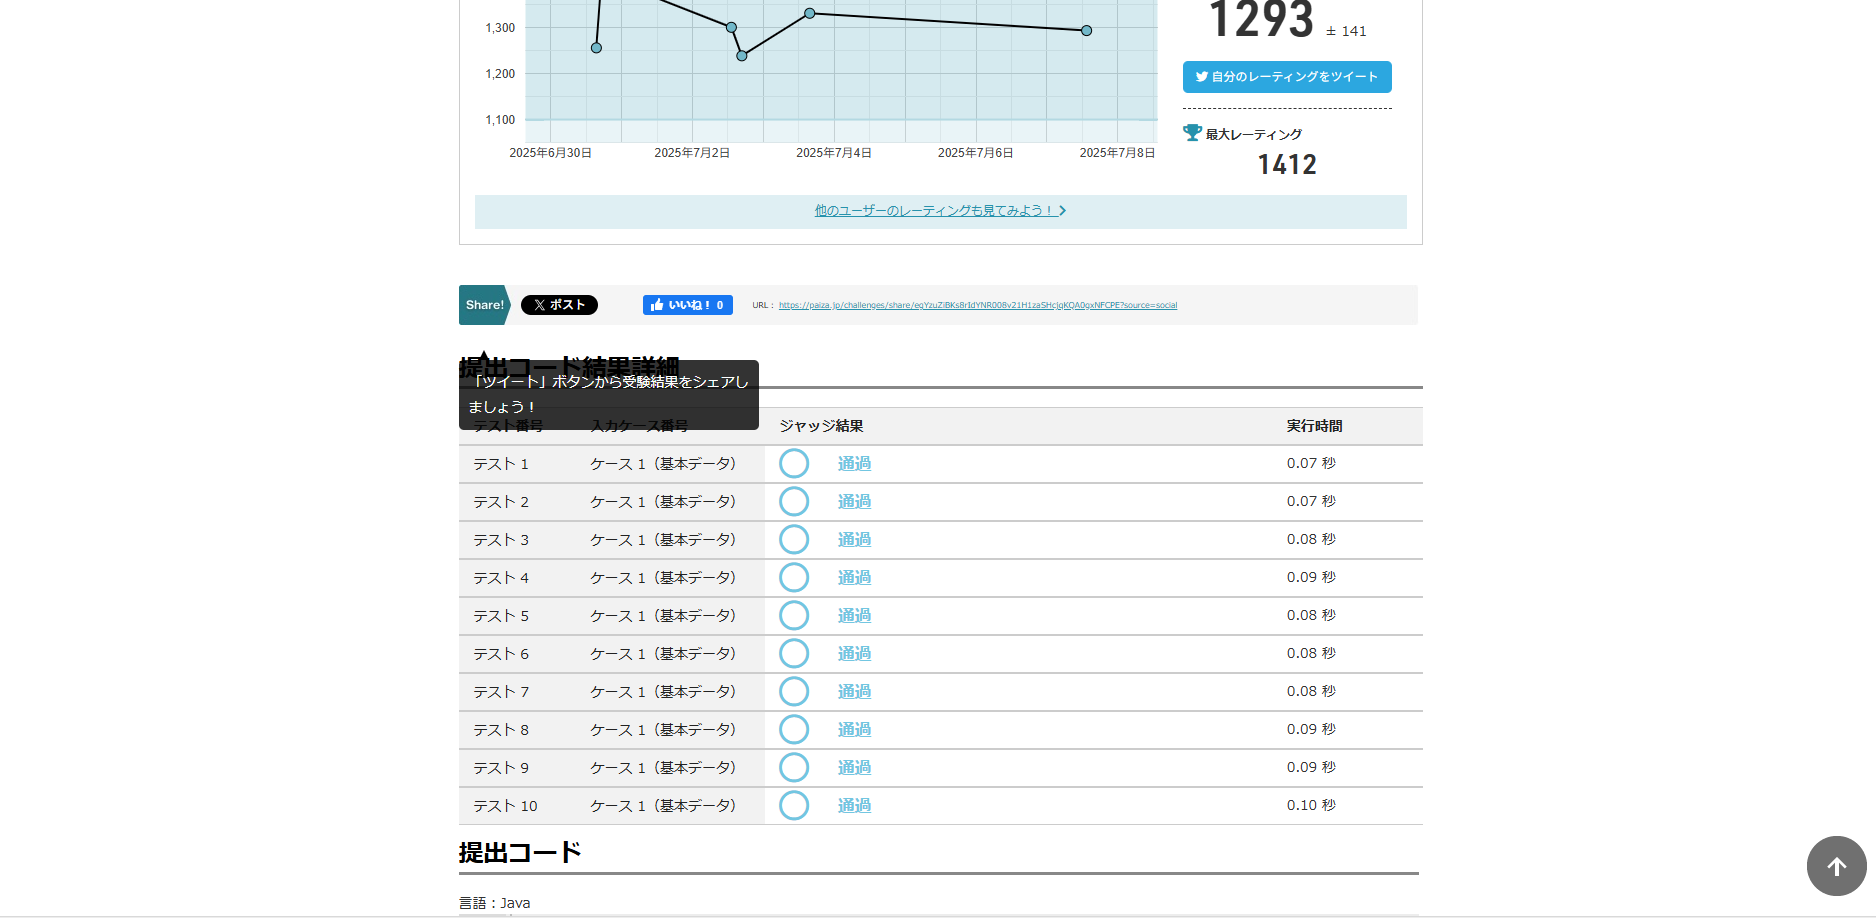Click the lowest data point near July 2
Viewport: 1876px width, 918px height.
(742, 56)
